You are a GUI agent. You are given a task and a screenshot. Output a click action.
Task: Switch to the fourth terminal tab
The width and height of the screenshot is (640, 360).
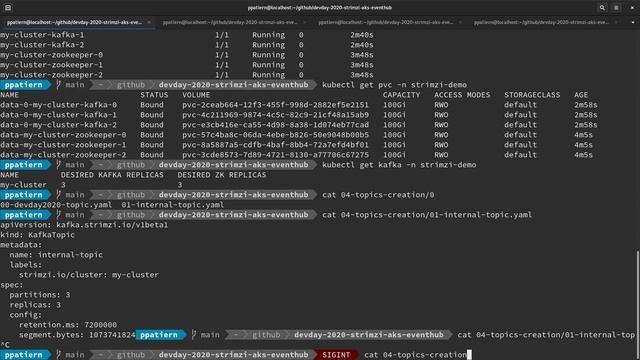pos(542,22)
